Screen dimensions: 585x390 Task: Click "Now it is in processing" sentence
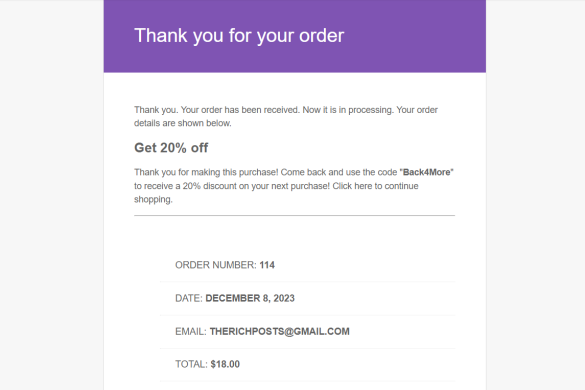(348, 110)
